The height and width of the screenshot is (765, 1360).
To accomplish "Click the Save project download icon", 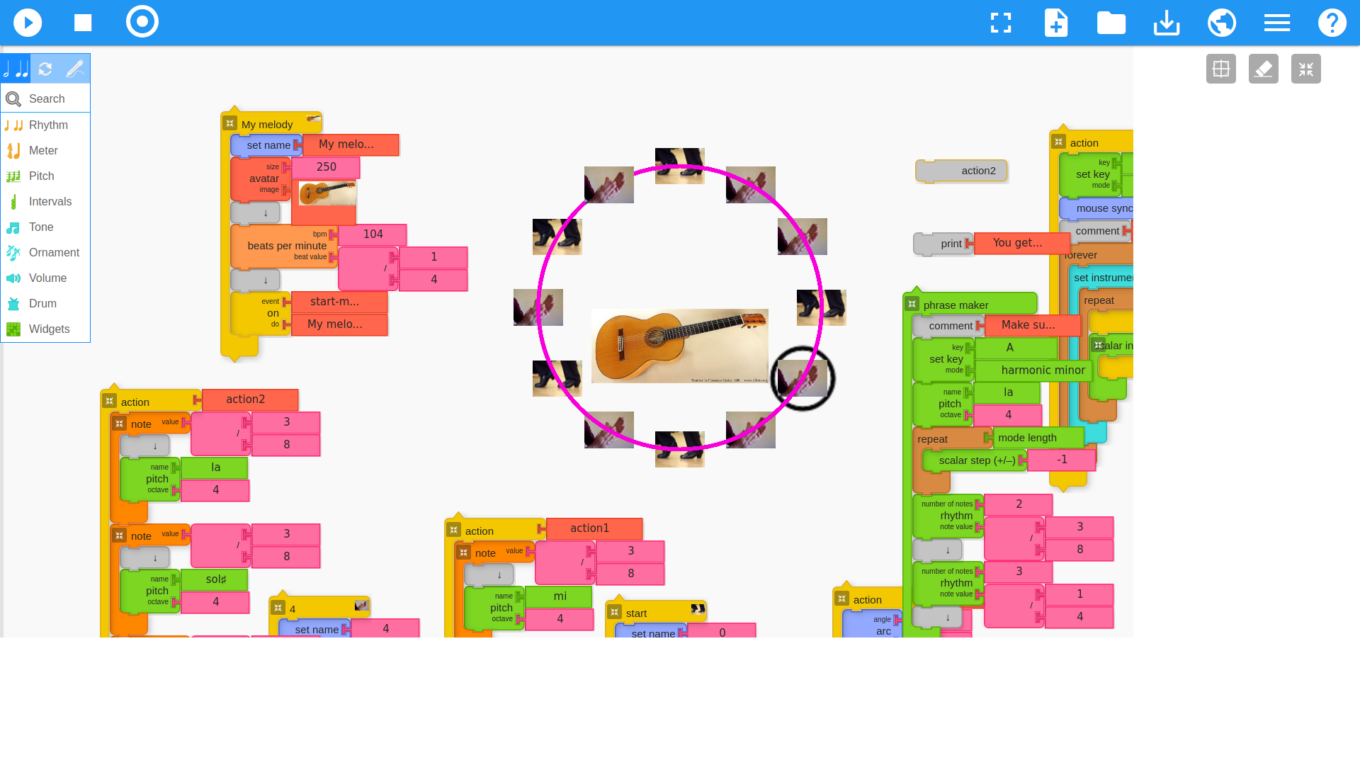I will [1166, 22].
